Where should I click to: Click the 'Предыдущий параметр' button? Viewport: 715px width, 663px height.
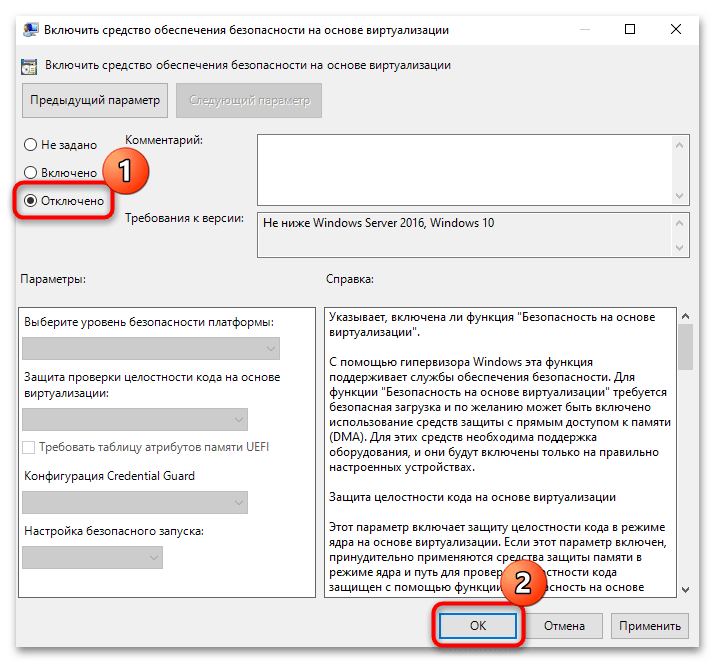point(95,100)
